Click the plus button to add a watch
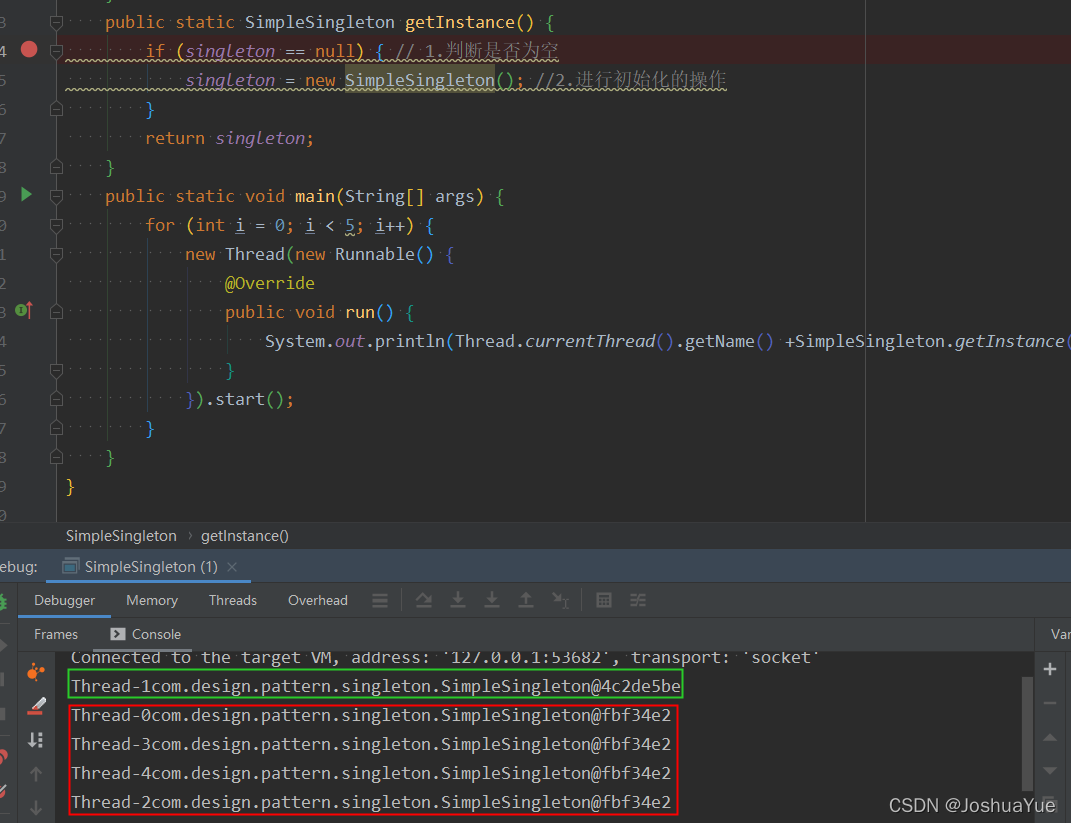Viewport: 1071px width, 823px height. pyautogui.click(x=1050, y=669)
